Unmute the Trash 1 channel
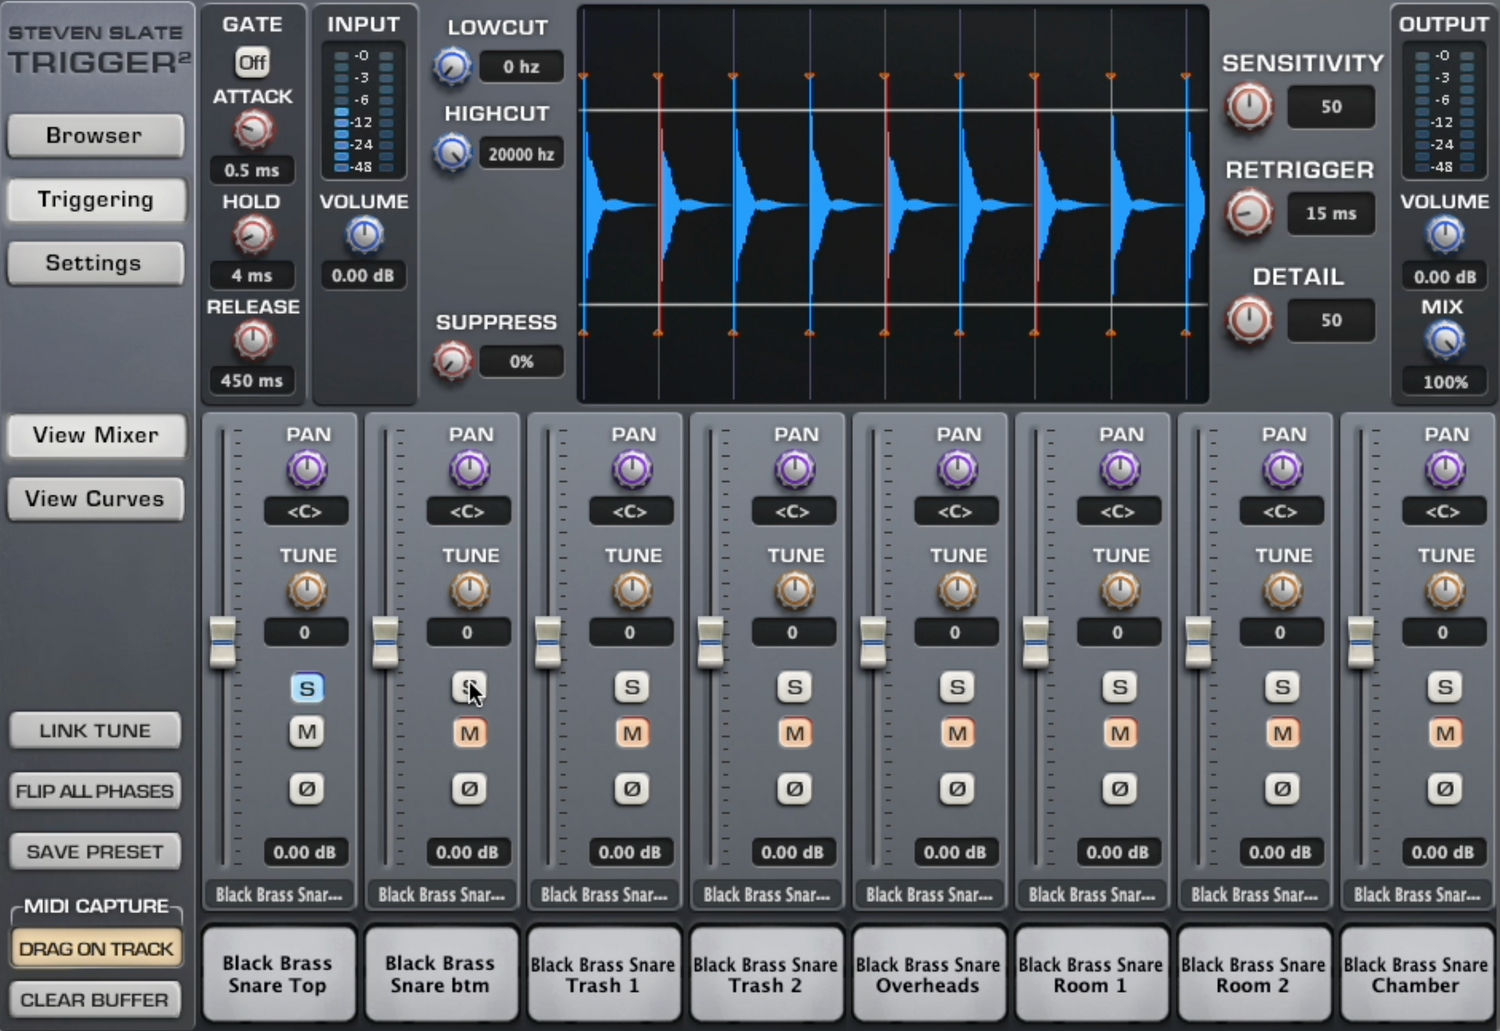Image resolution: width=1500 pixels, height=1031 pixels. [x=632, y=733]
